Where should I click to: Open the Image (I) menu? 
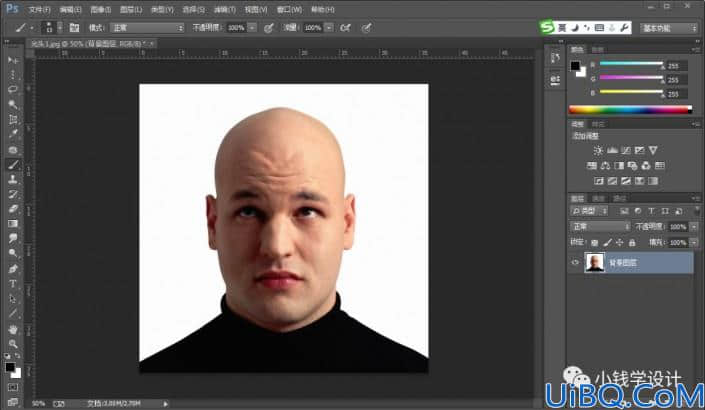pyautogui.click(x=101, y=9)
